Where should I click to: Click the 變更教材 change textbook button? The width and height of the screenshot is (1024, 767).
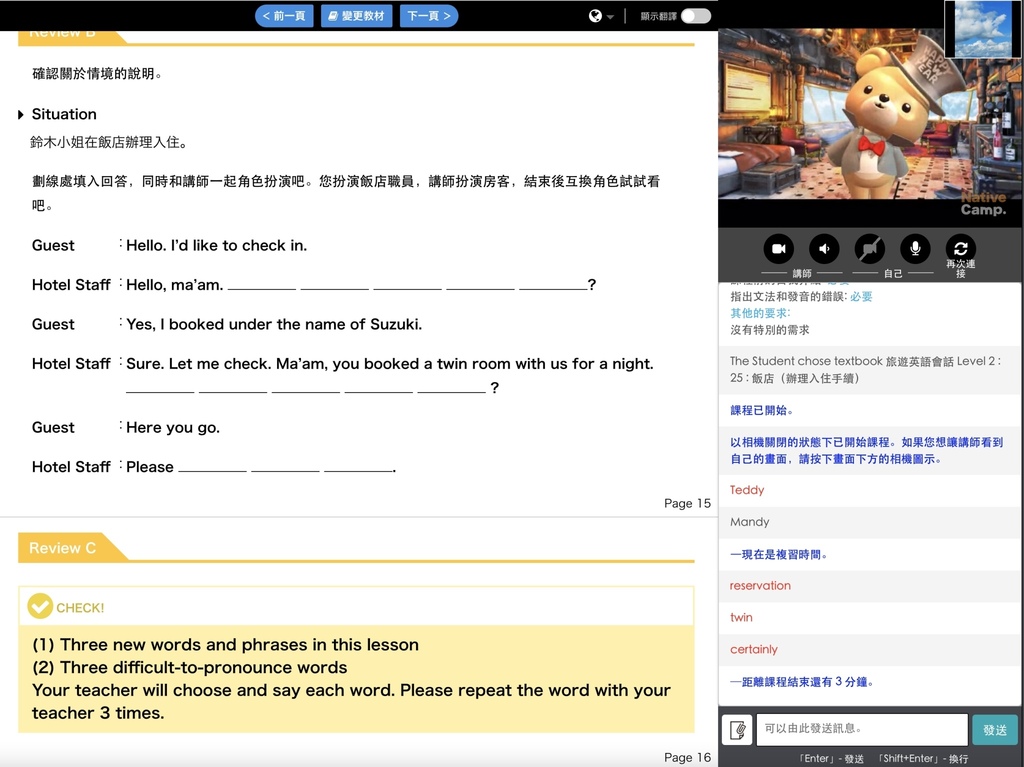[357, 16]
